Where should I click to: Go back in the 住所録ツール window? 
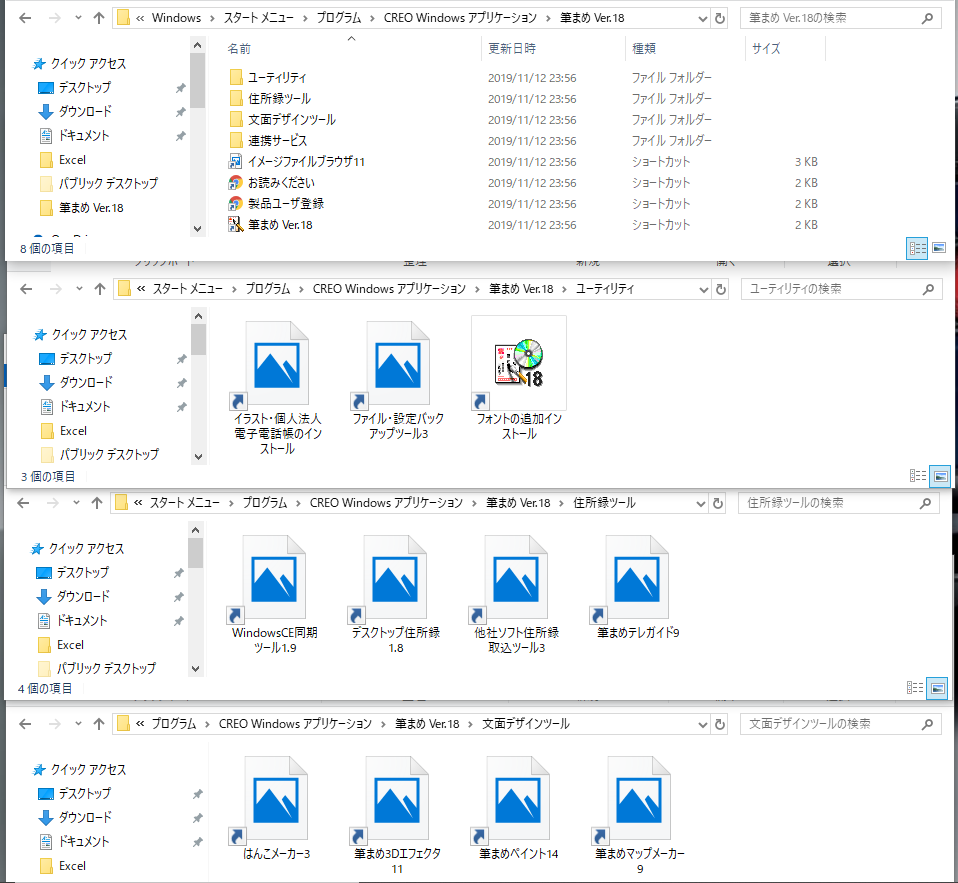click(x=23, y=503)
